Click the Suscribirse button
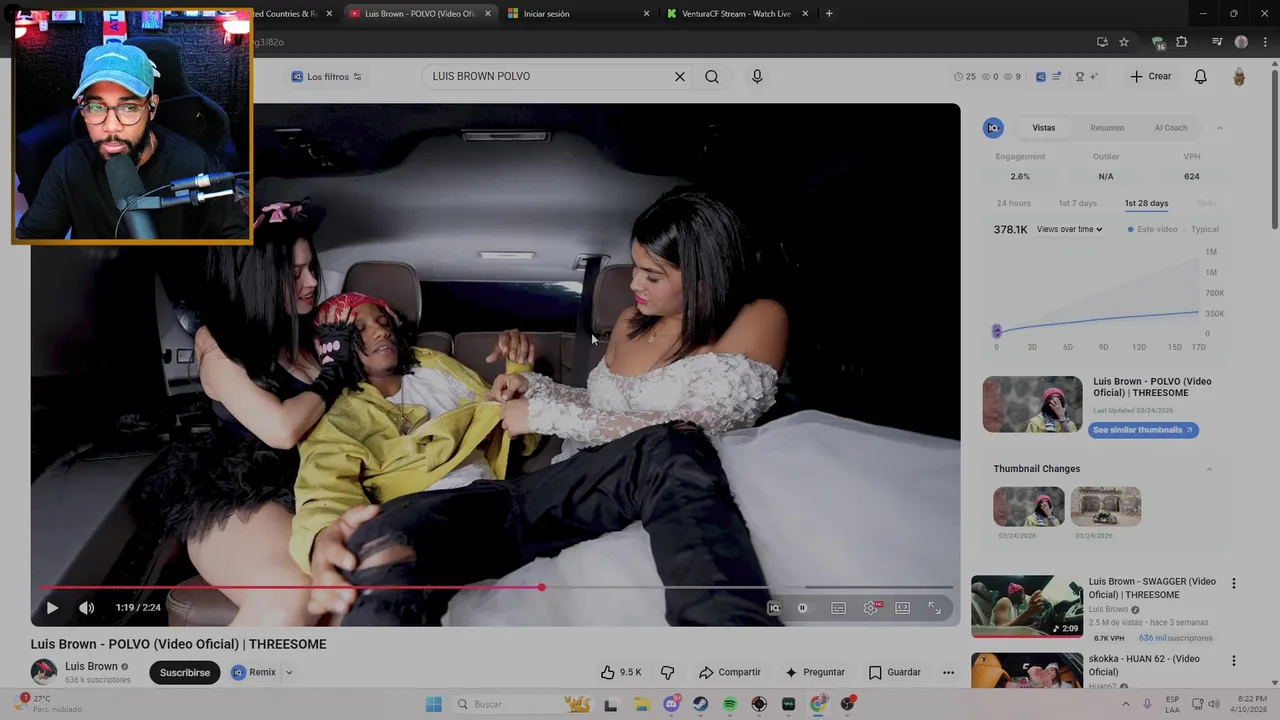Image resolution: width=1280 pixels, height=720 pixels. click(185, 672)
